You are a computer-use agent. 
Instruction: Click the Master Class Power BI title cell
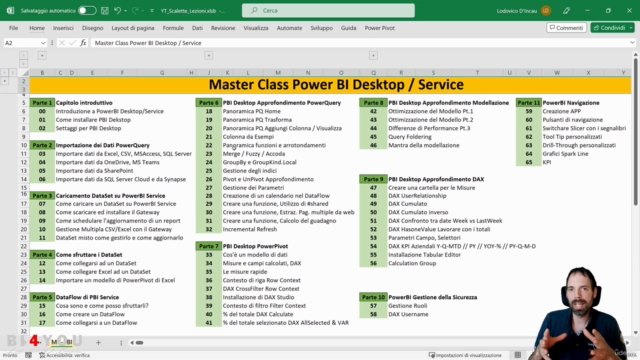(331, 85)
